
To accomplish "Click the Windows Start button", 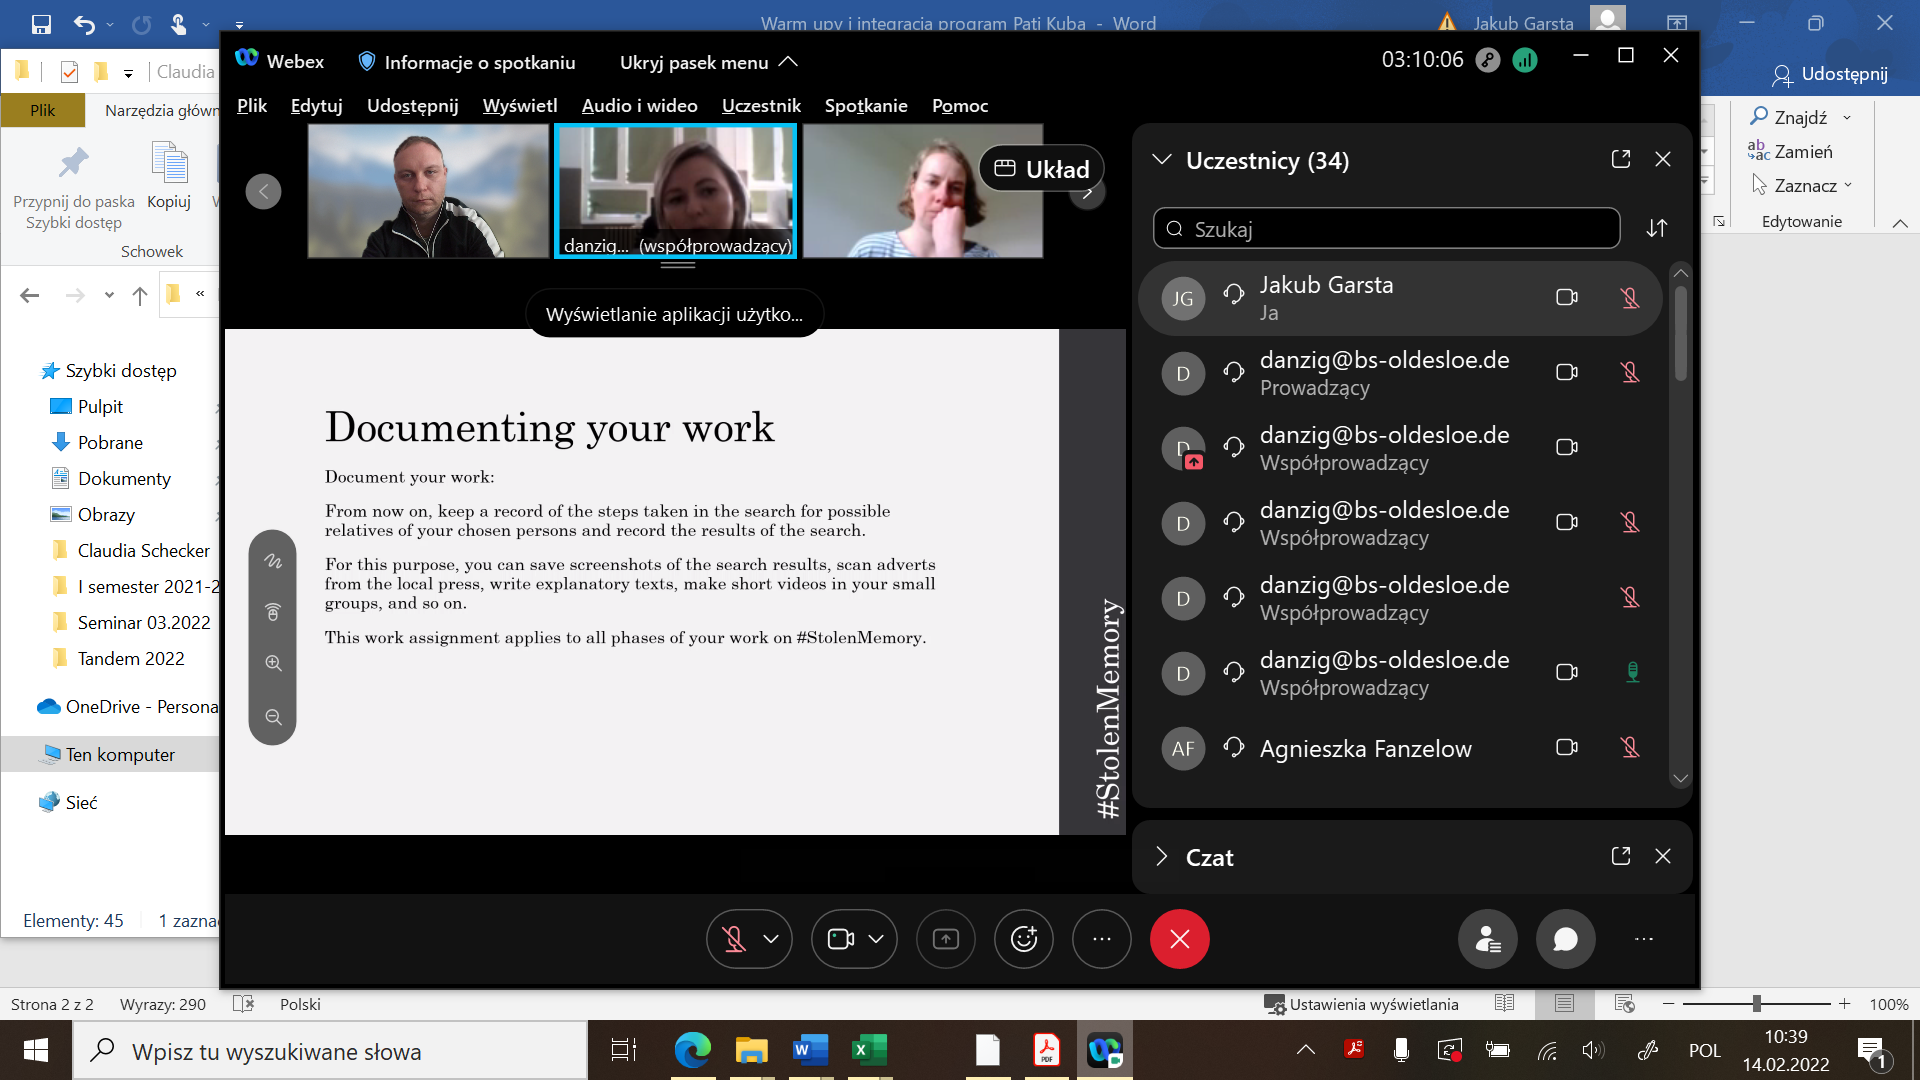I will click(x=36, y=1050).
